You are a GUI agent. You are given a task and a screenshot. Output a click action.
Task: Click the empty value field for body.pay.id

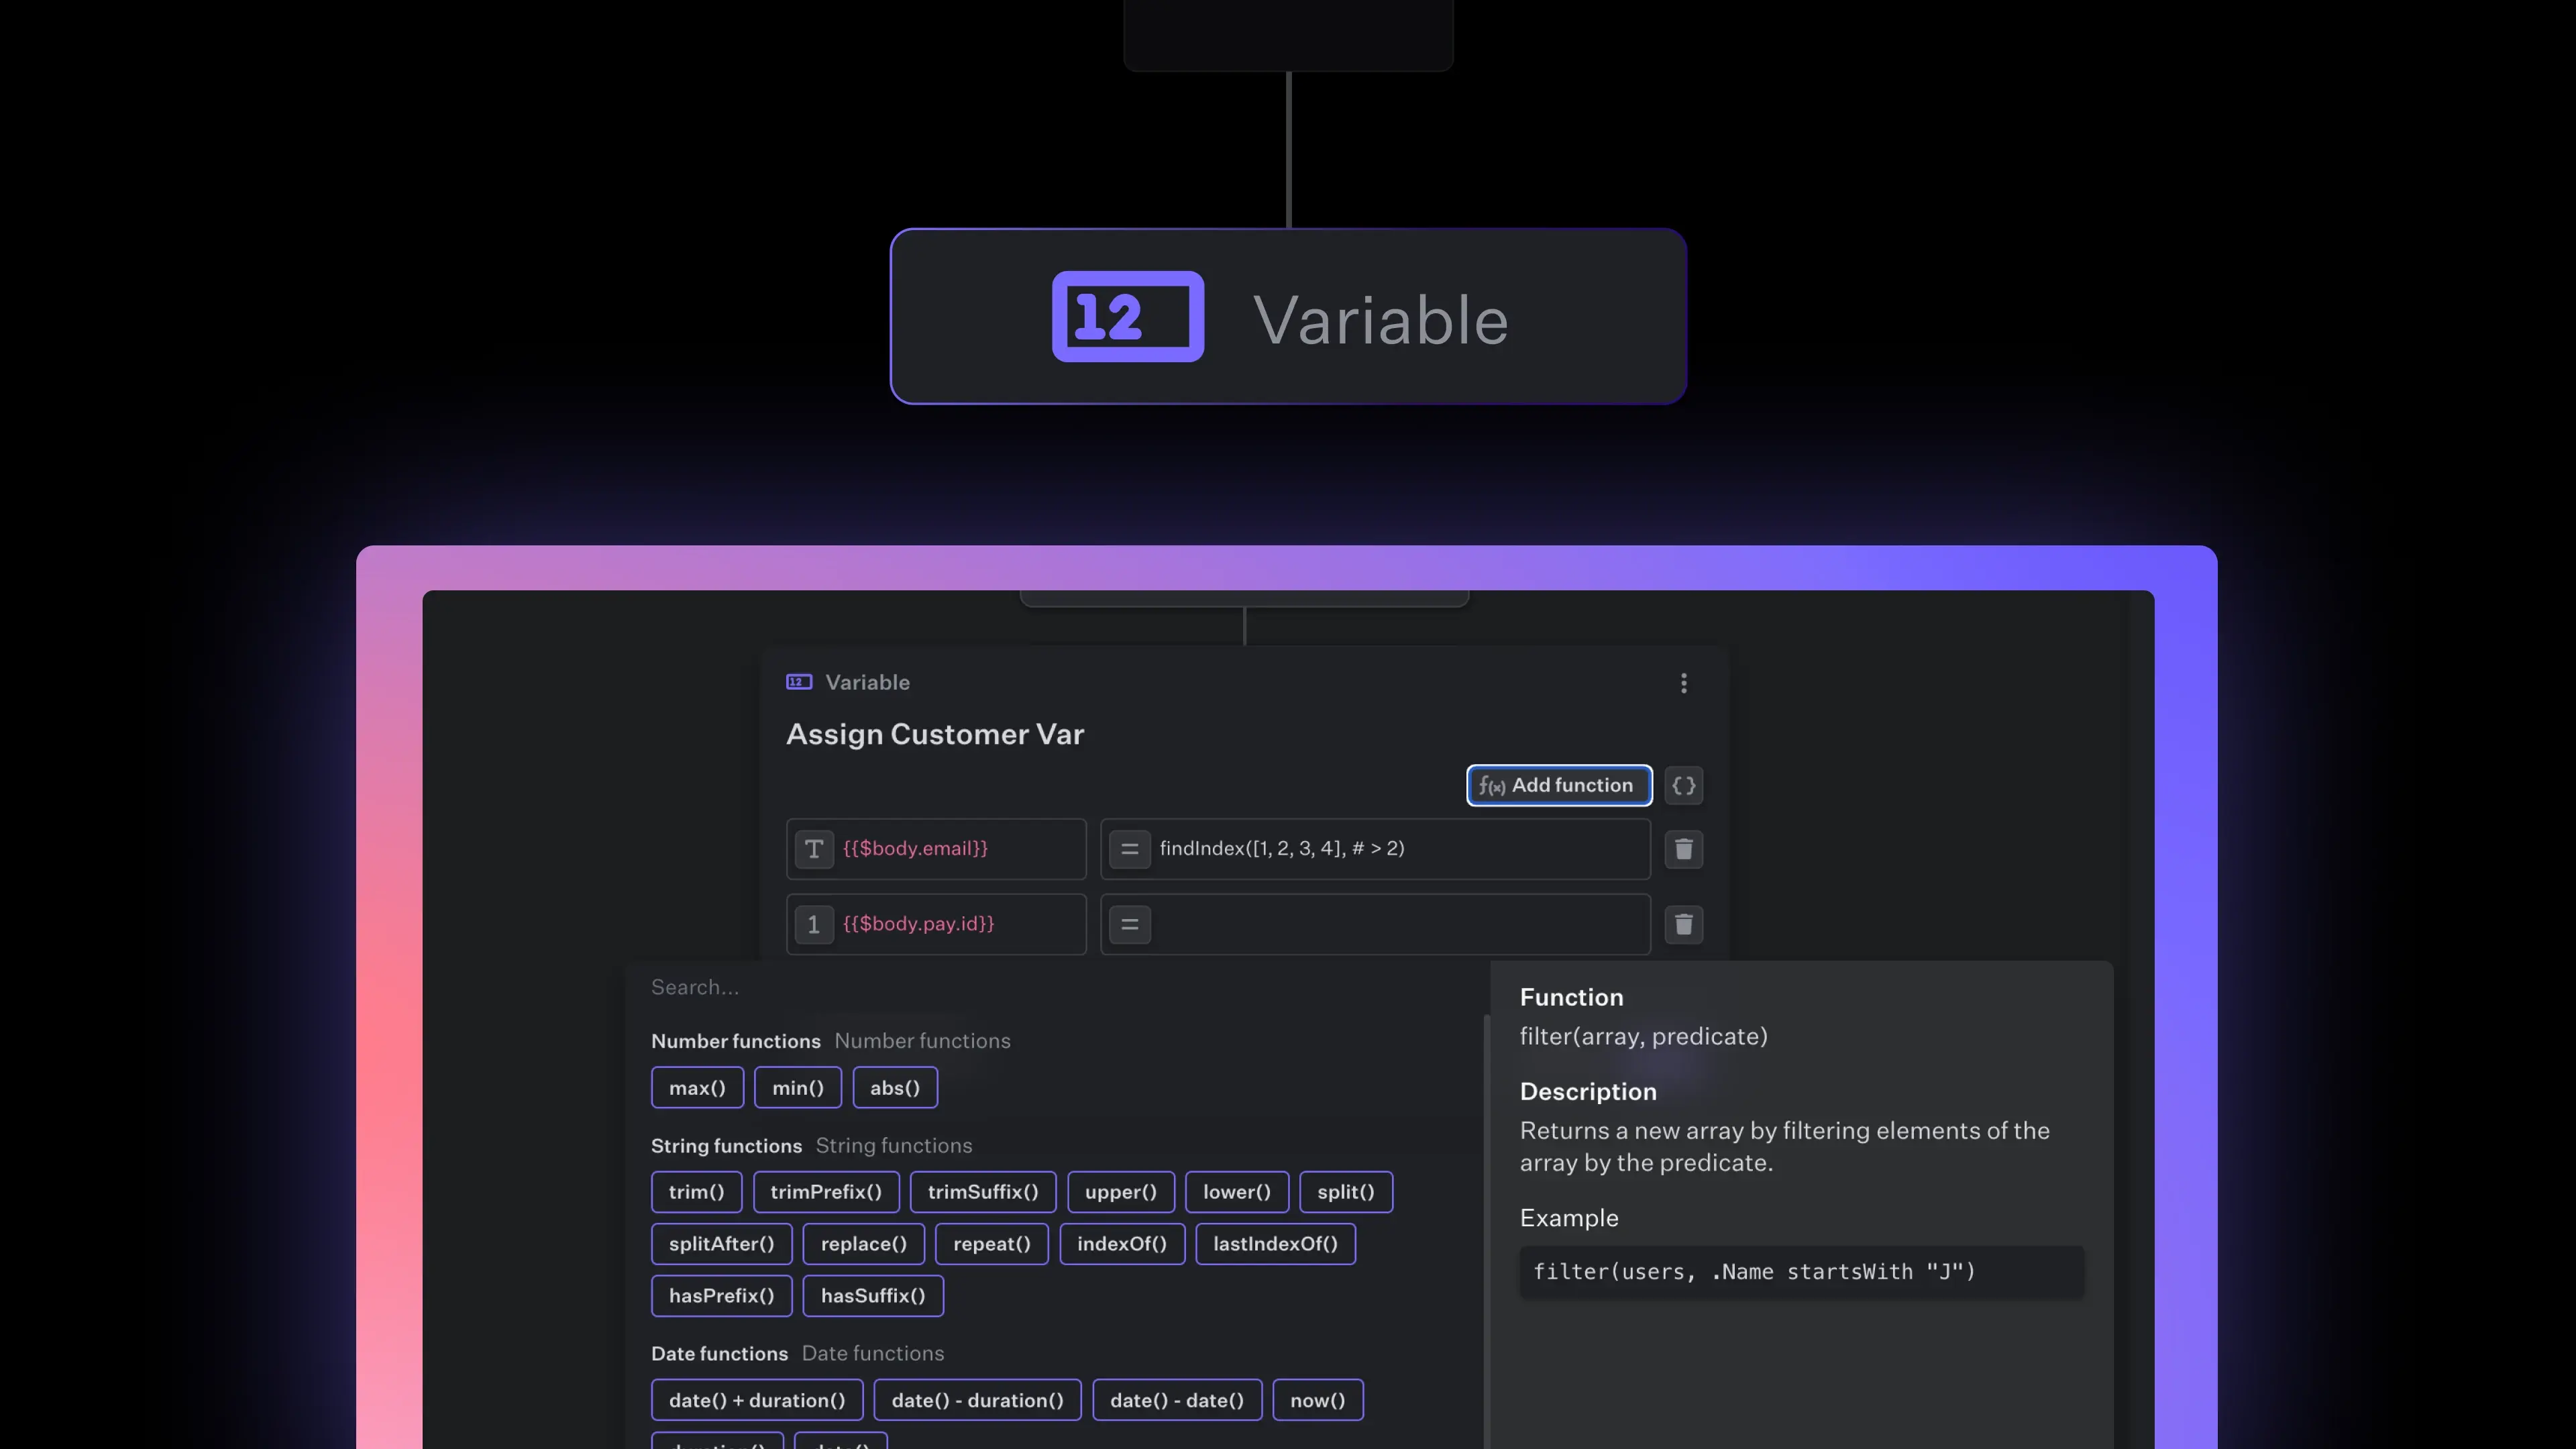point(1400,924)
